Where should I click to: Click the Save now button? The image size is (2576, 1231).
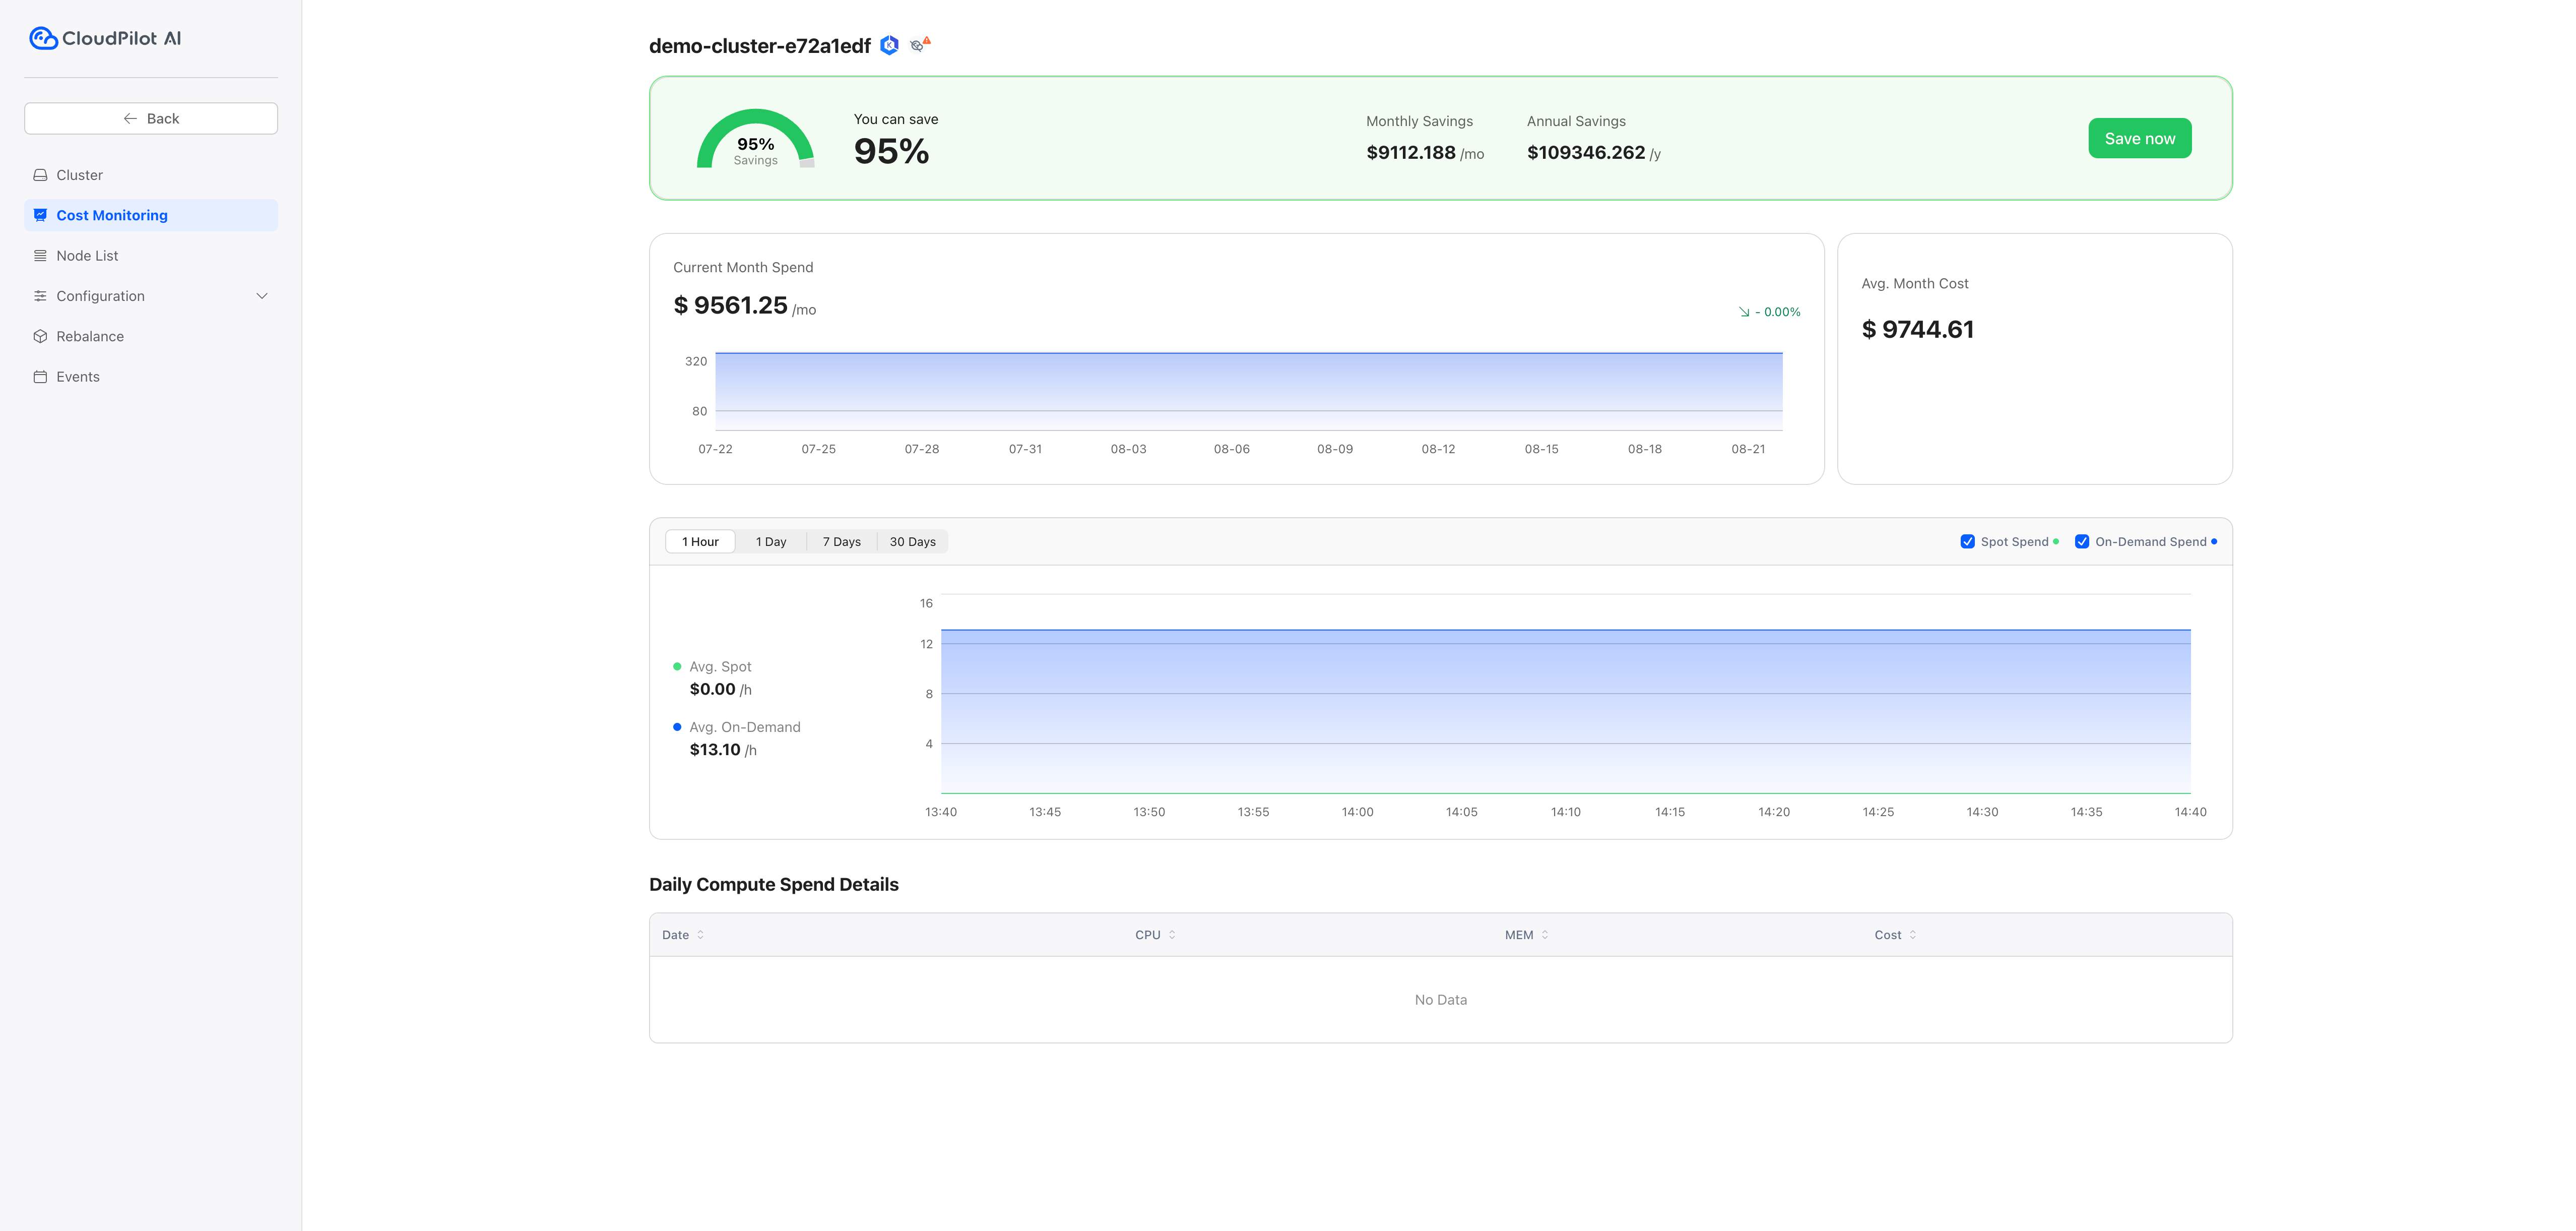click(2139, 137)
